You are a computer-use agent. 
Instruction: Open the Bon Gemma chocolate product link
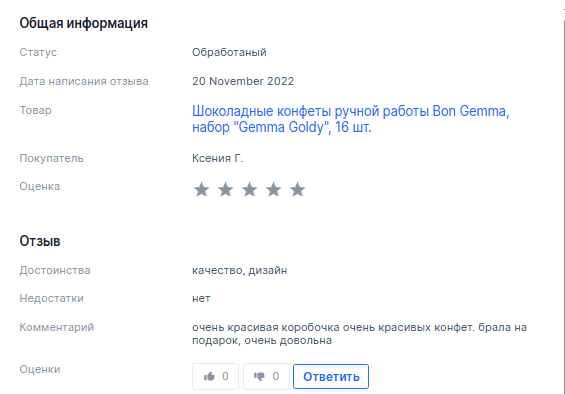(350, 119)
